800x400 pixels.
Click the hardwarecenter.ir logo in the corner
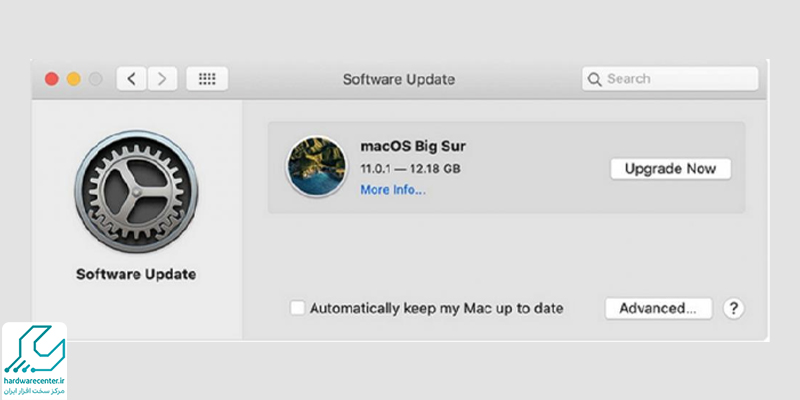coord(34,361)
